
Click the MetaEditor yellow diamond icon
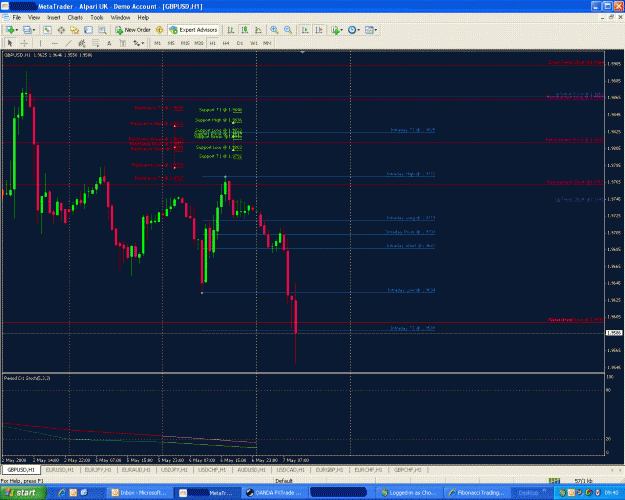click(159, 30)
